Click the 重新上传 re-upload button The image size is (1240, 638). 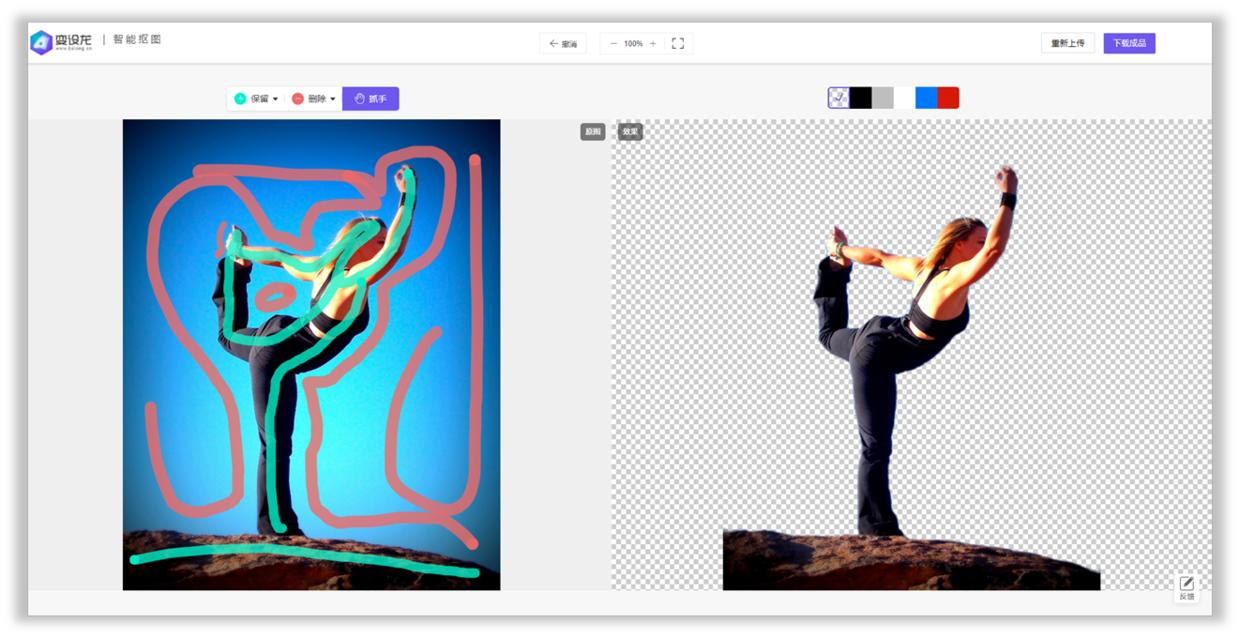click(1067, 43)
